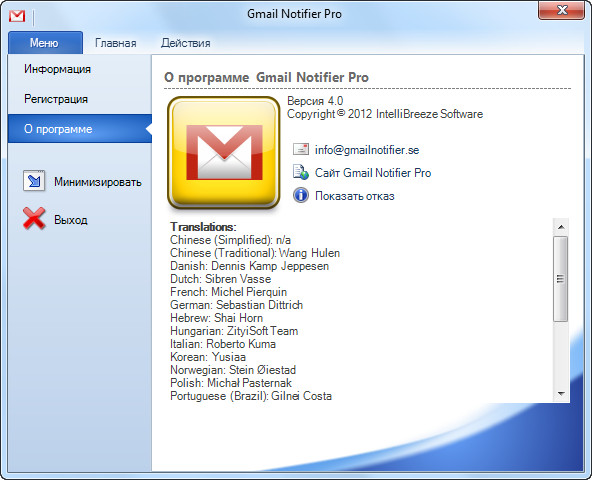Image resolution: width=592 pixels, height=480 pixels.
Task: Click 'Danish: Dennis Kamp Jeppesen' line
Action: click(x=249, y=266)
